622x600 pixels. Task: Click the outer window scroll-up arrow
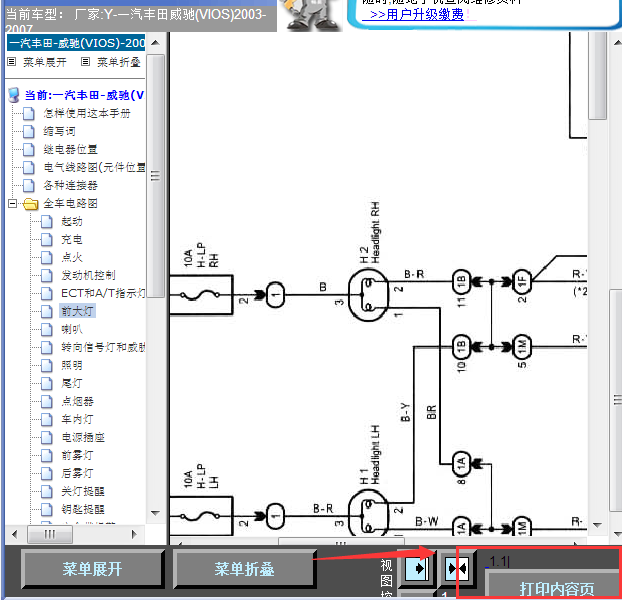[617, 42]
